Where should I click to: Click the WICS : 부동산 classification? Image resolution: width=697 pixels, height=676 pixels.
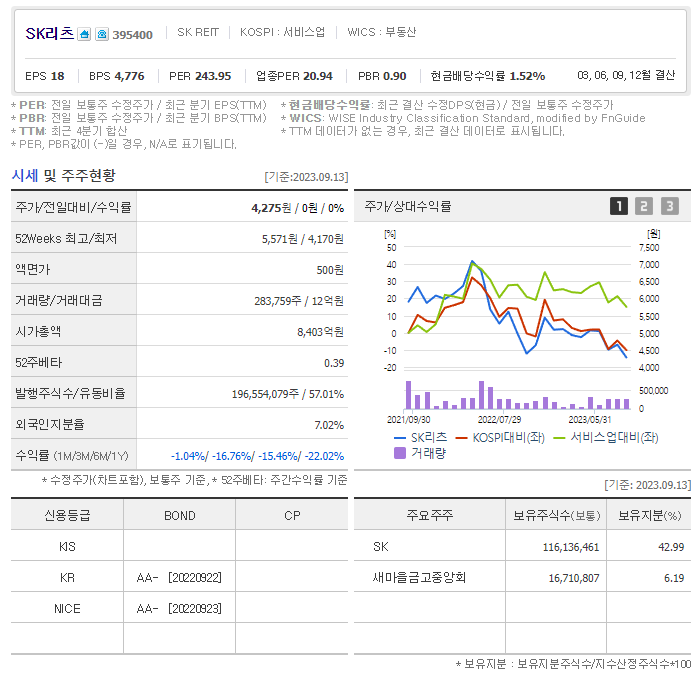tap(381, 32)
